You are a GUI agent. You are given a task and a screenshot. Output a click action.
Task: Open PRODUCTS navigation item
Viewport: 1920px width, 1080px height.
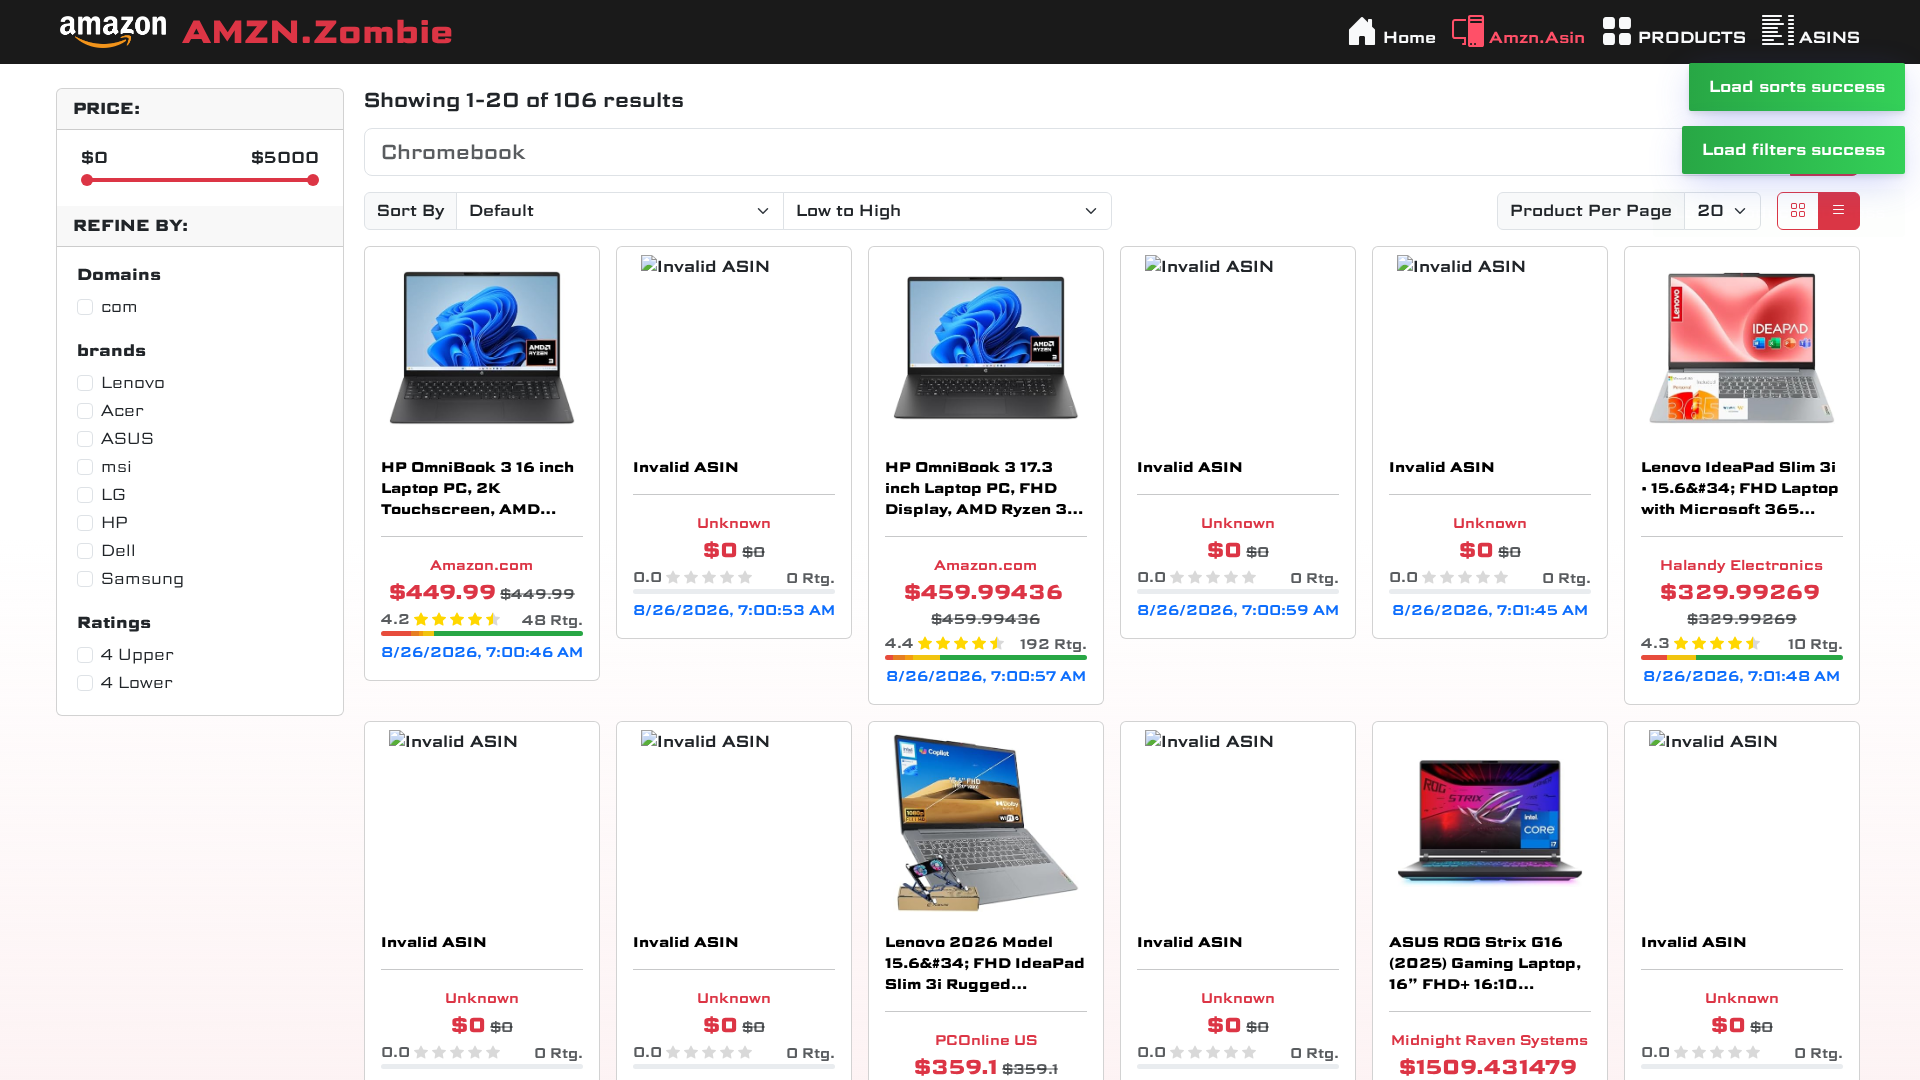[x=1691, y=37]
